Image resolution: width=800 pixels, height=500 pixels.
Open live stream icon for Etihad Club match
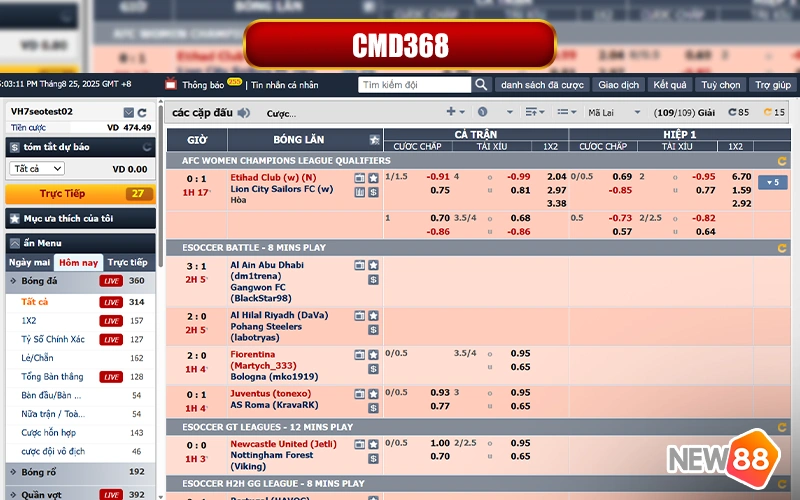pos(360,178)
